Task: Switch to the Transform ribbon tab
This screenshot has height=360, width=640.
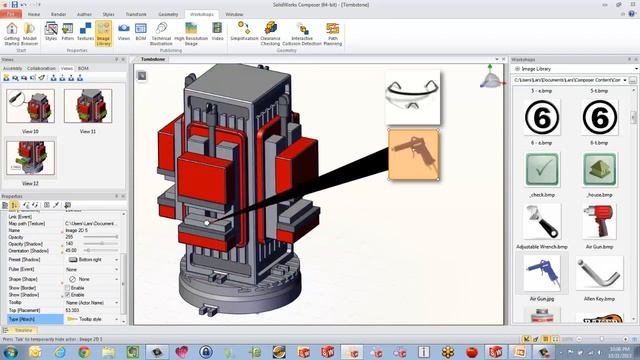Action: 136,14
